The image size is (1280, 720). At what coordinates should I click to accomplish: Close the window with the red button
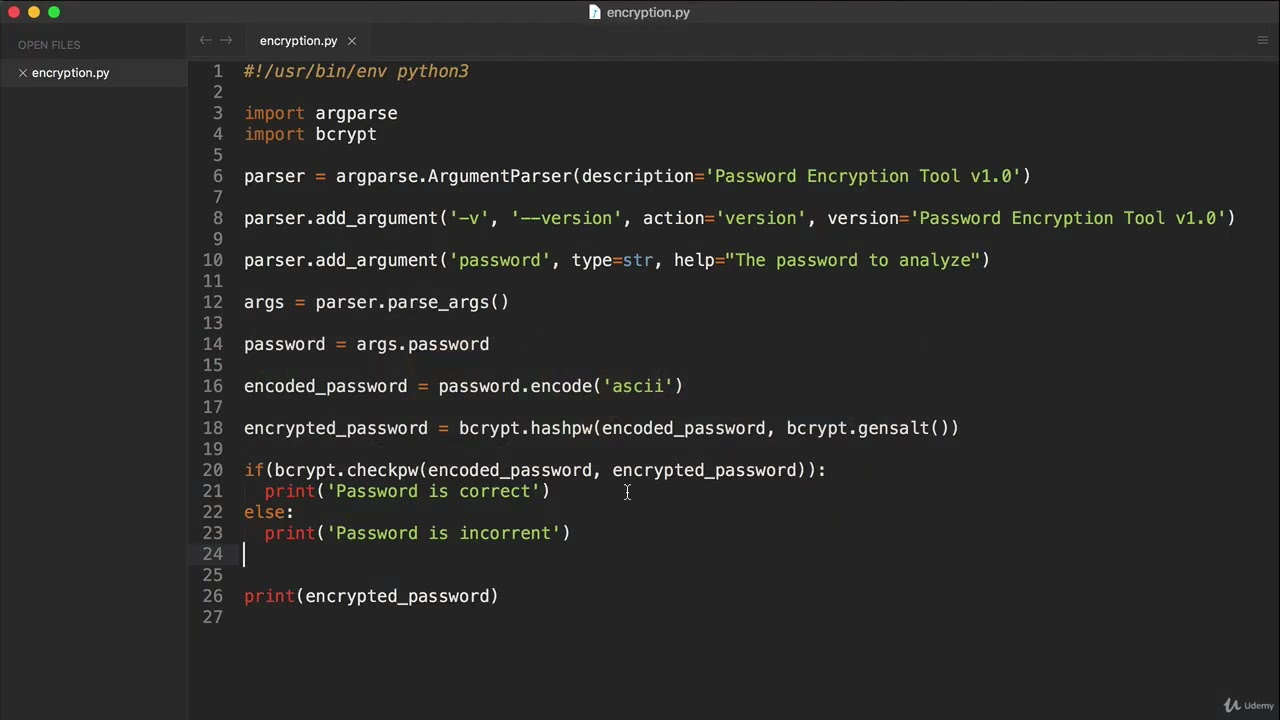click(14, 12)
